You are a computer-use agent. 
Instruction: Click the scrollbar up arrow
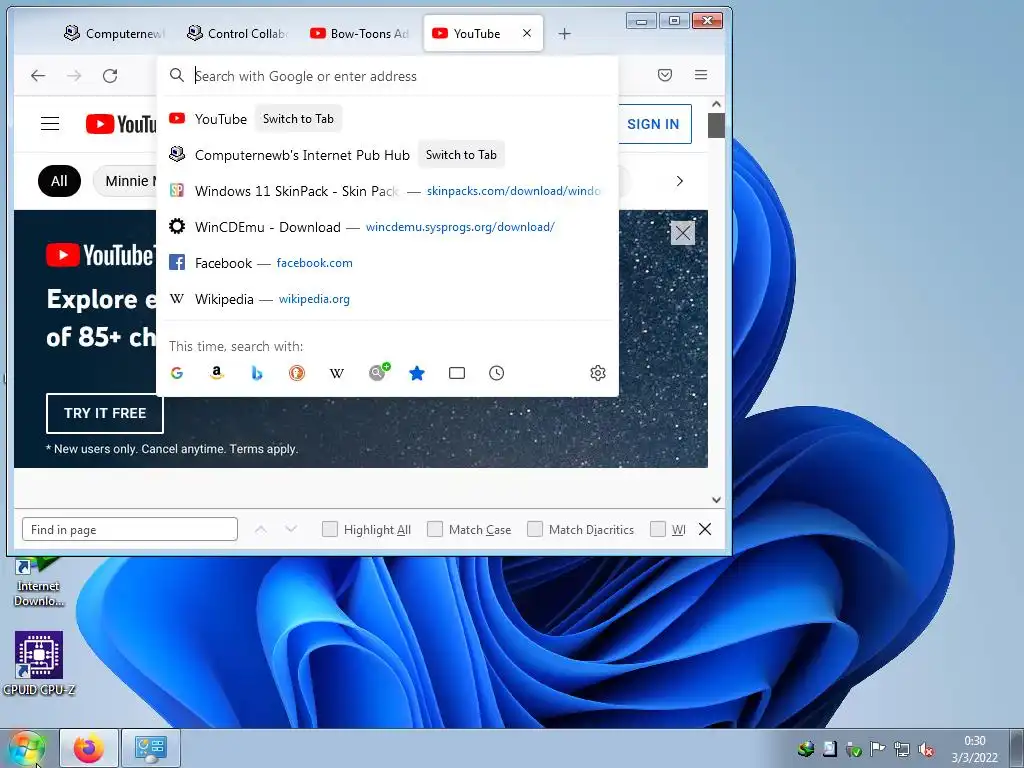click(716, 104)
